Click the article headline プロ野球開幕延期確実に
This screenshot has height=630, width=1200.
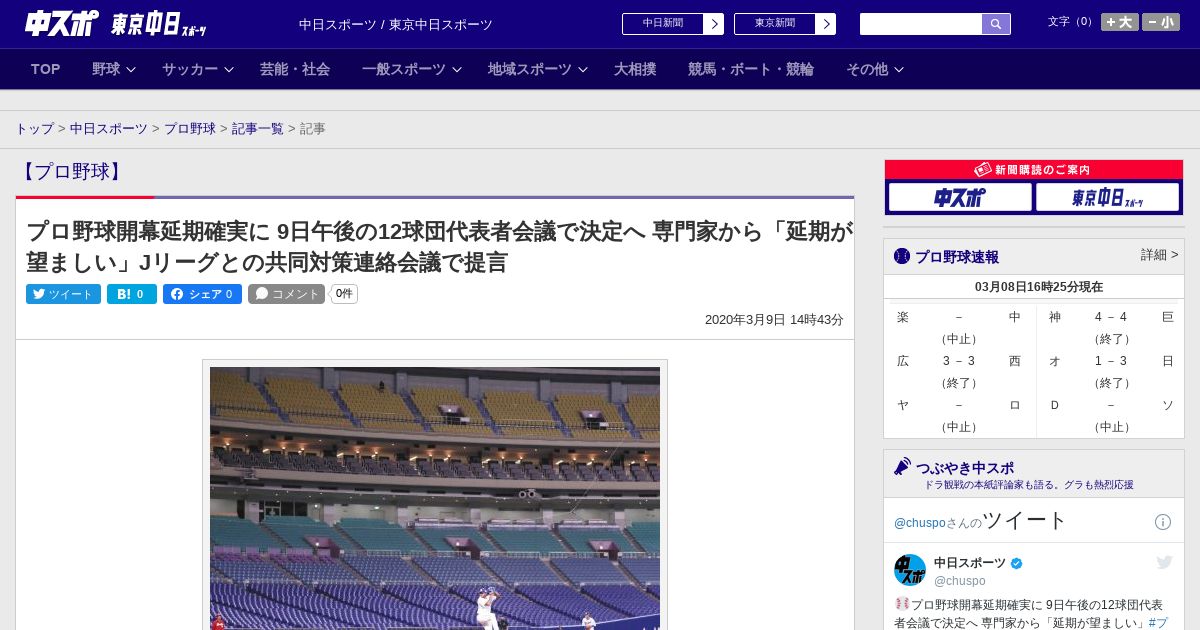439,247
